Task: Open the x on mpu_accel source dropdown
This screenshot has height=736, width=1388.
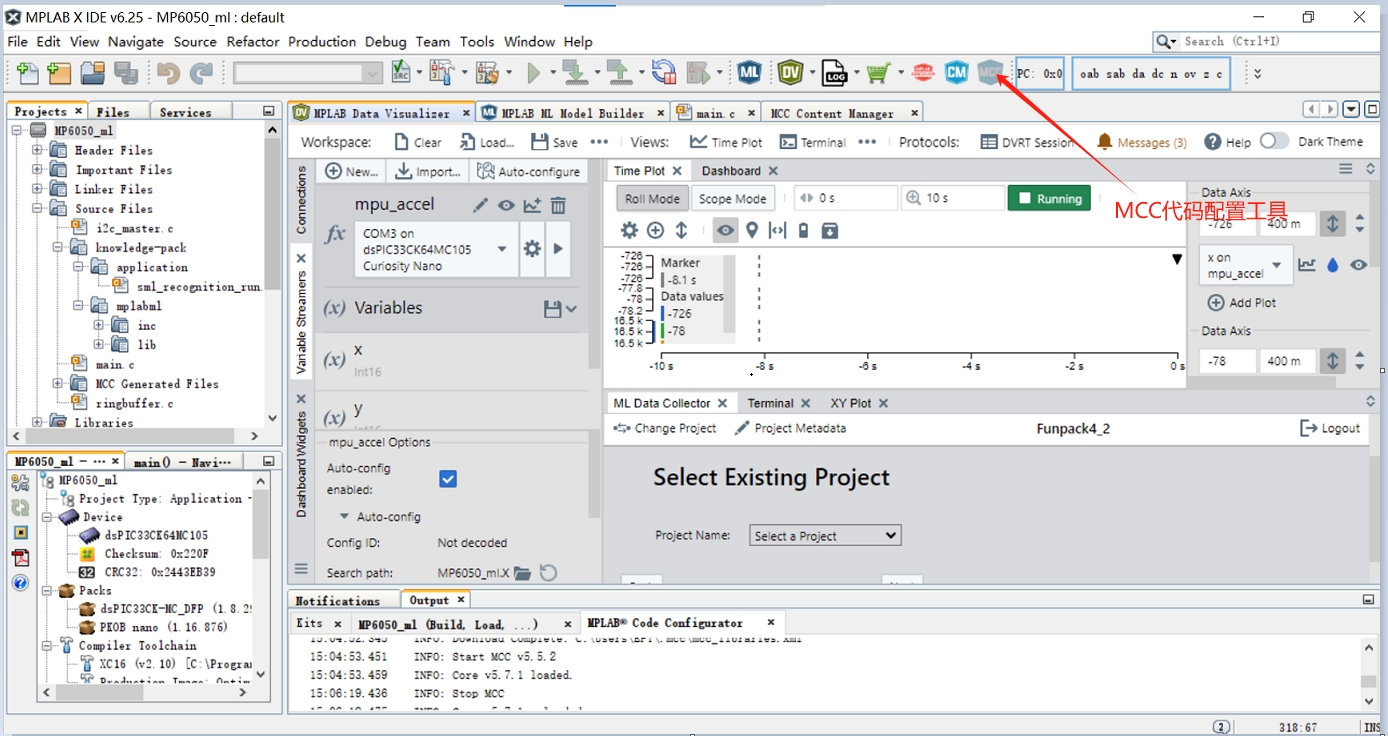Action: coord(1246,265)
